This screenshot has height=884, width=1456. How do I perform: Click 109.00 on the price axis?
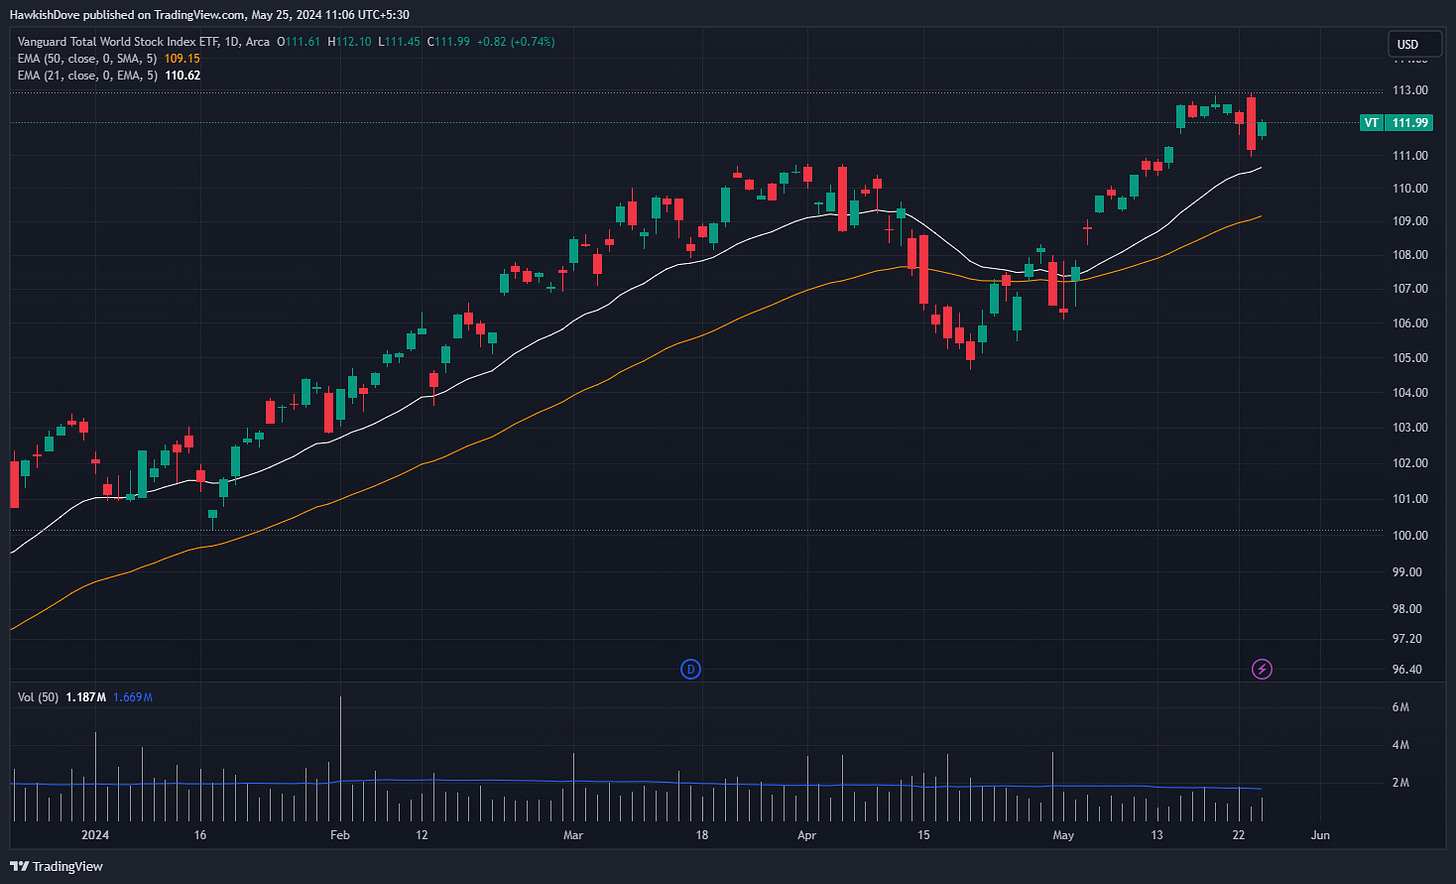tap(1410, 221)
